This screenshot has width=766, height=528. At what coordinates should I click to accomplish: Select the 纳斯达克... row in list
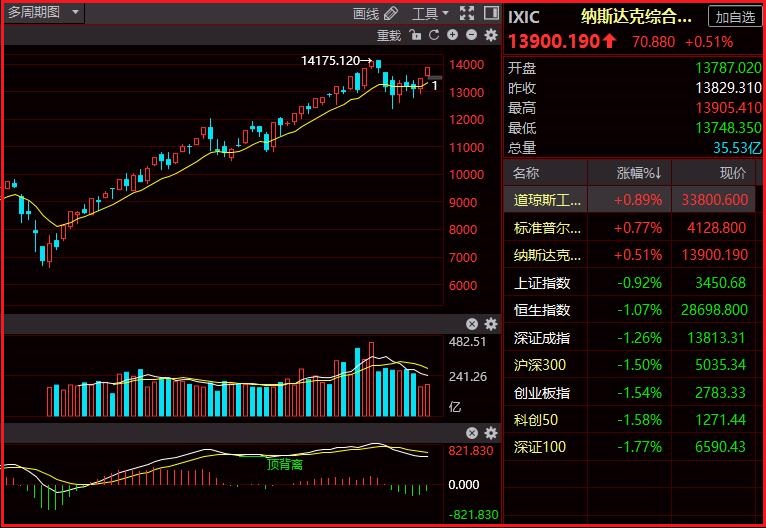click(x=630, y=254)
